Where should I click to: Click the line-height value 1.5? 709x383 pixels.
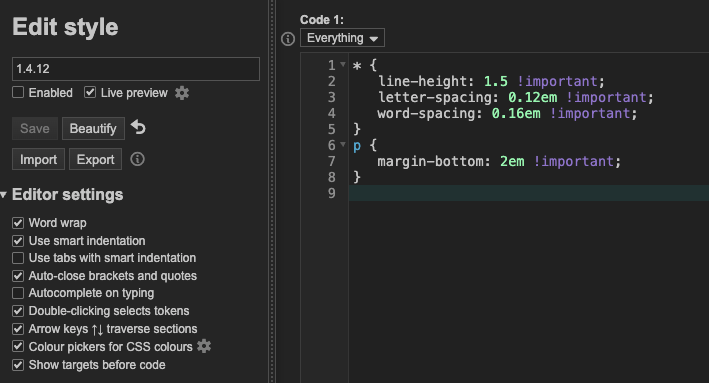pos(496,81)
